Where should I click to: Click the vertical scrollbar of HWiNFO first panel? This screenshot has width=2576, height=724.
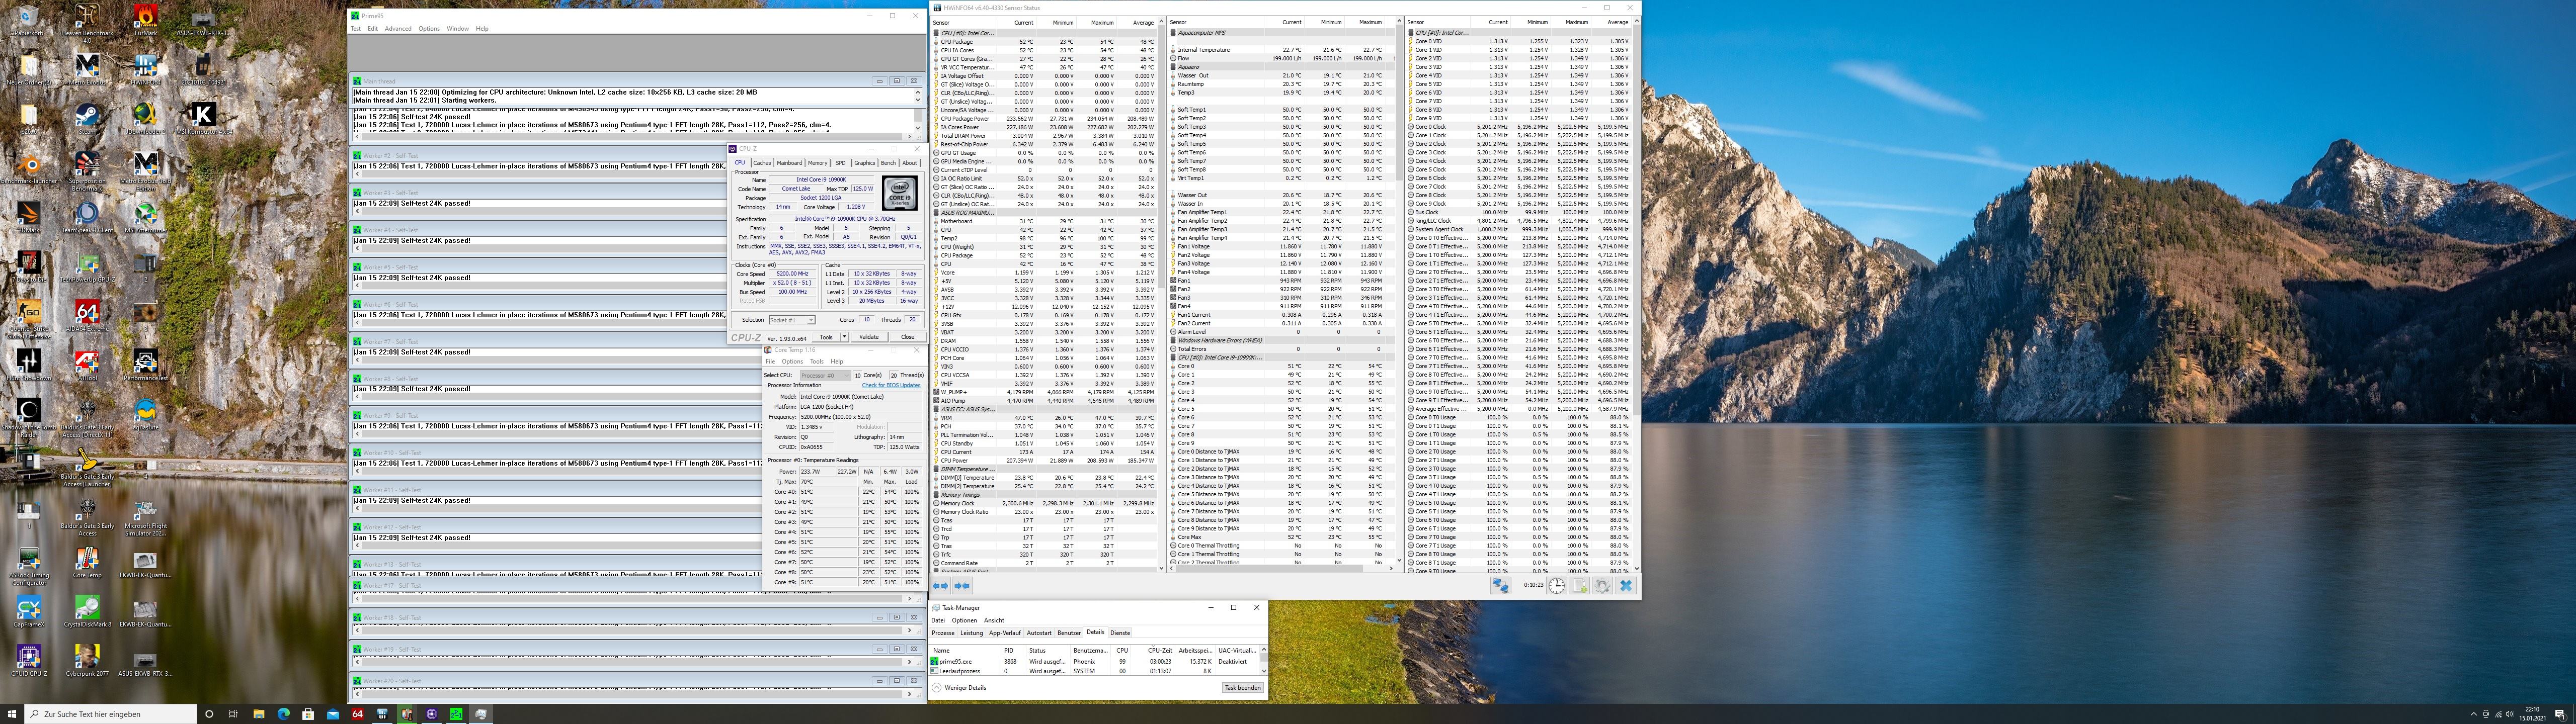point(1161,295)
